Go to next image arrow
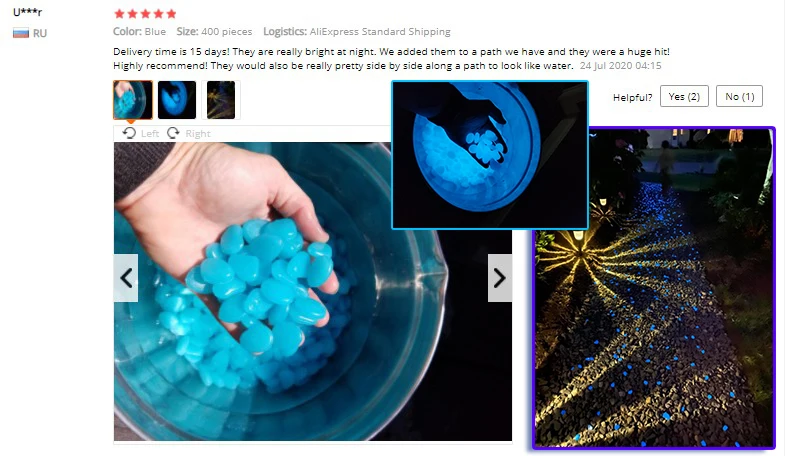The image size is (785, 456). (500, 278)
